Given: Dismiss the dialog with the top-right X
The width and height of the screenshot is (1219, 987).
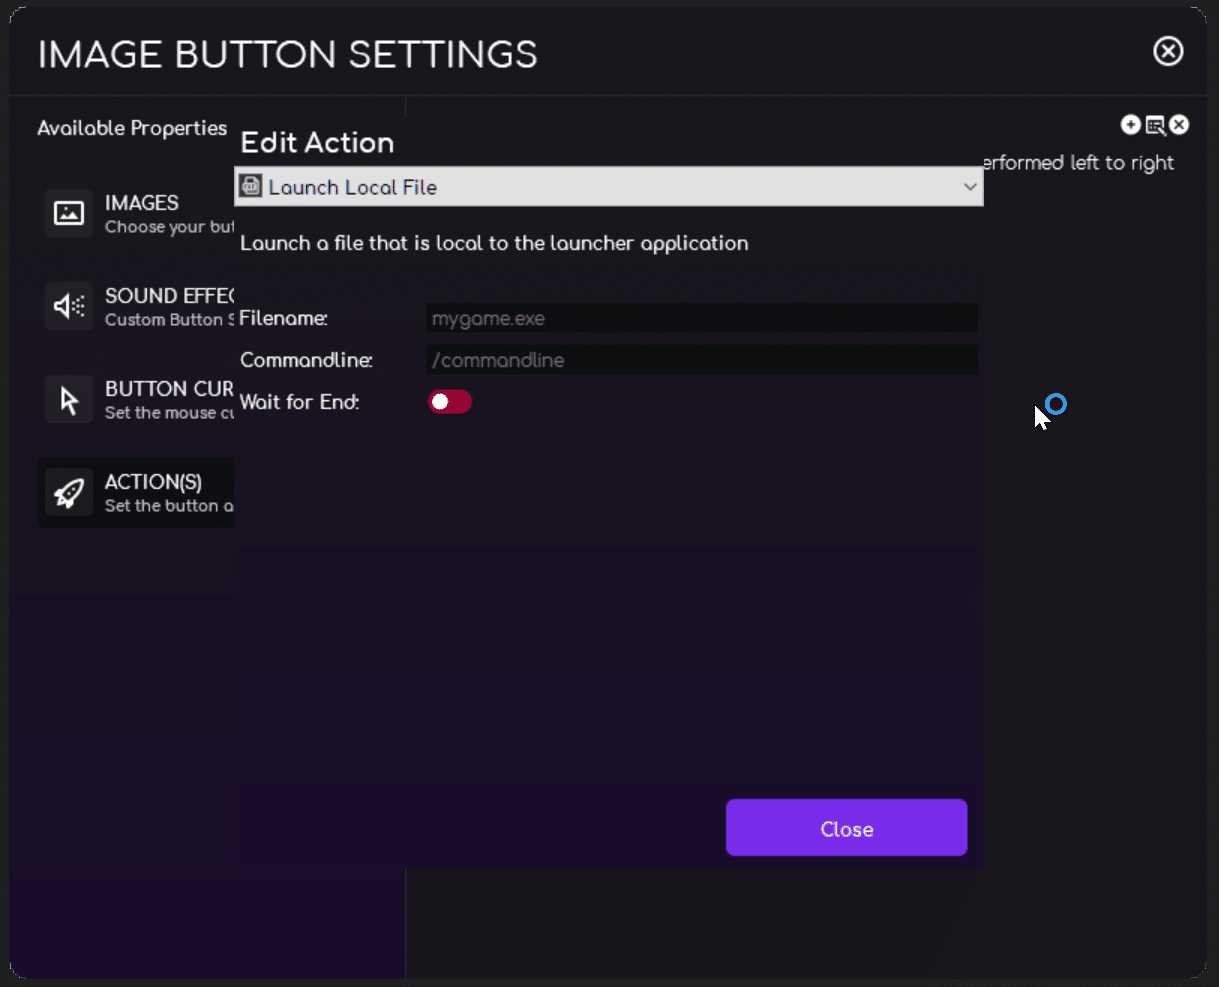Looking at the screenshot, I should coord(1167,51).
